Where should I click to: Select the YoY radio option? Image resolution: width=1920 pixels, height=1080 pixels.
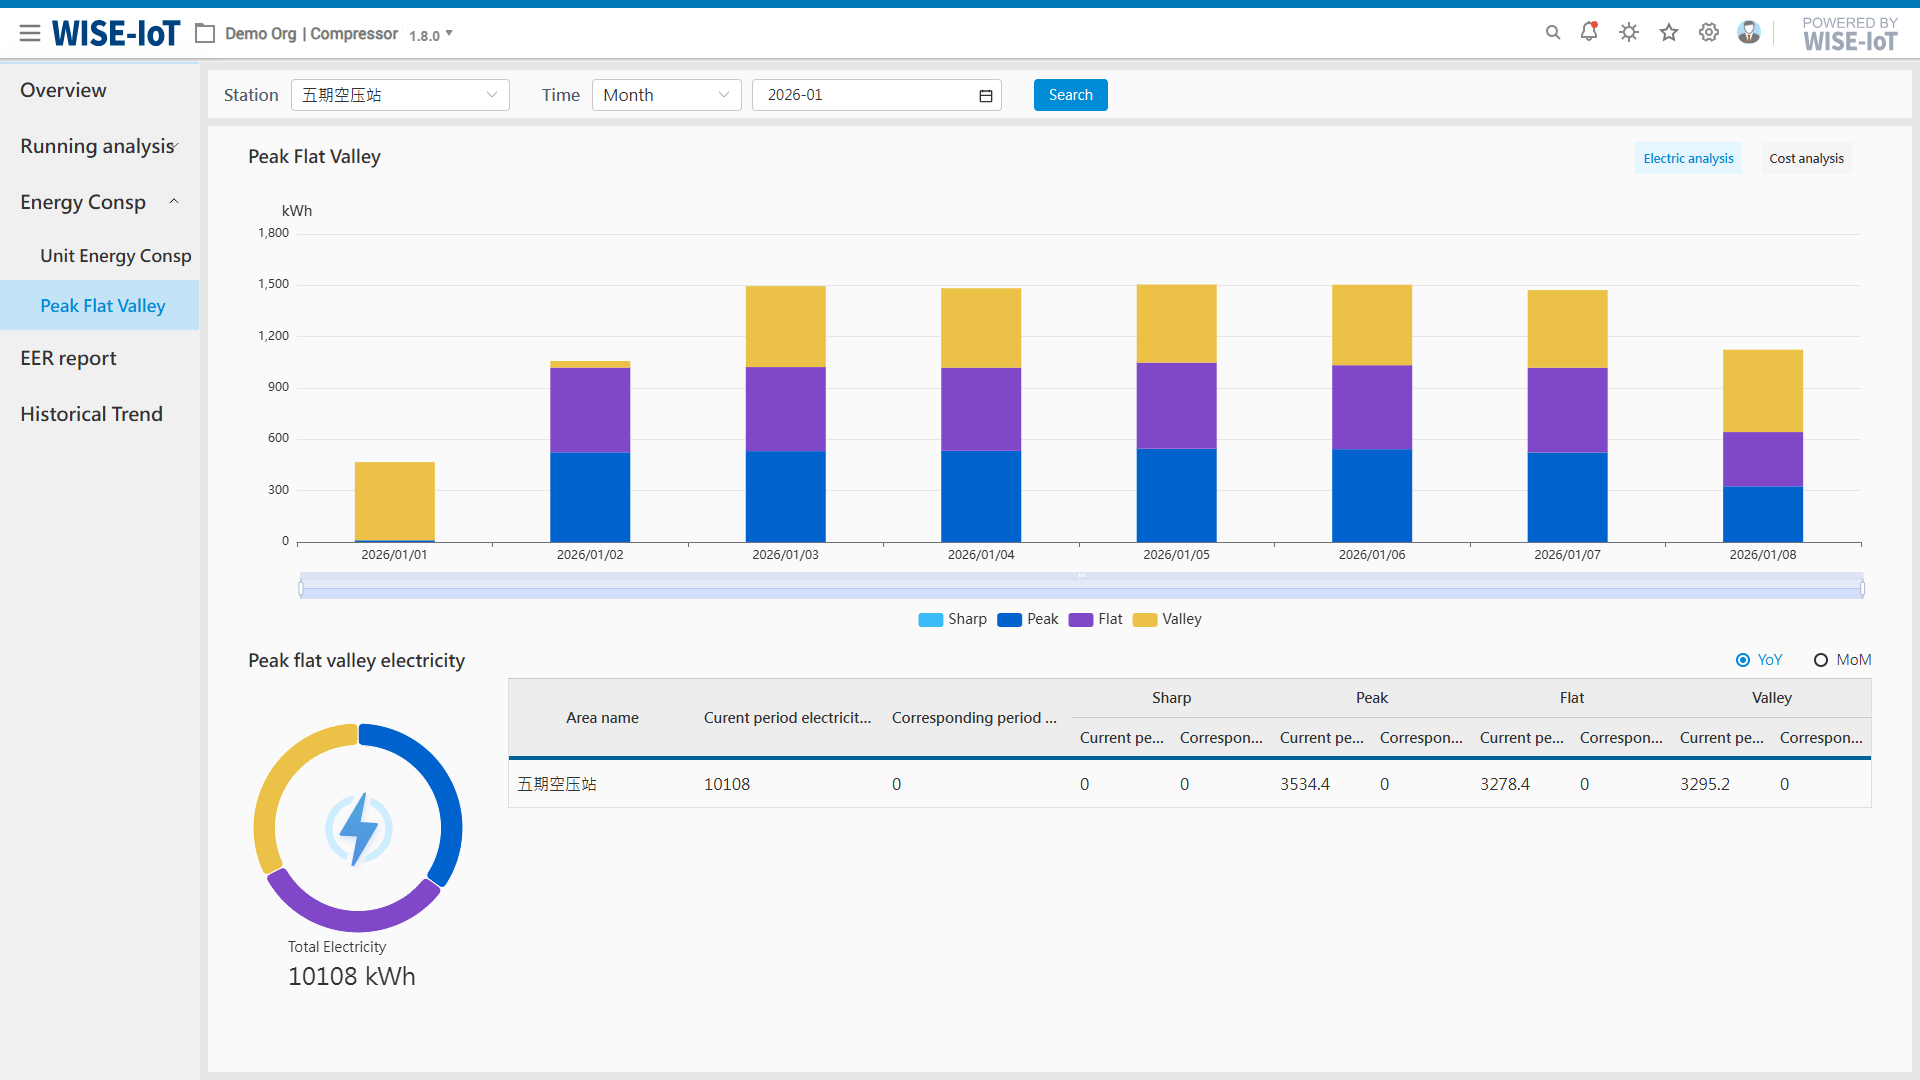(x=1743, y=660)
